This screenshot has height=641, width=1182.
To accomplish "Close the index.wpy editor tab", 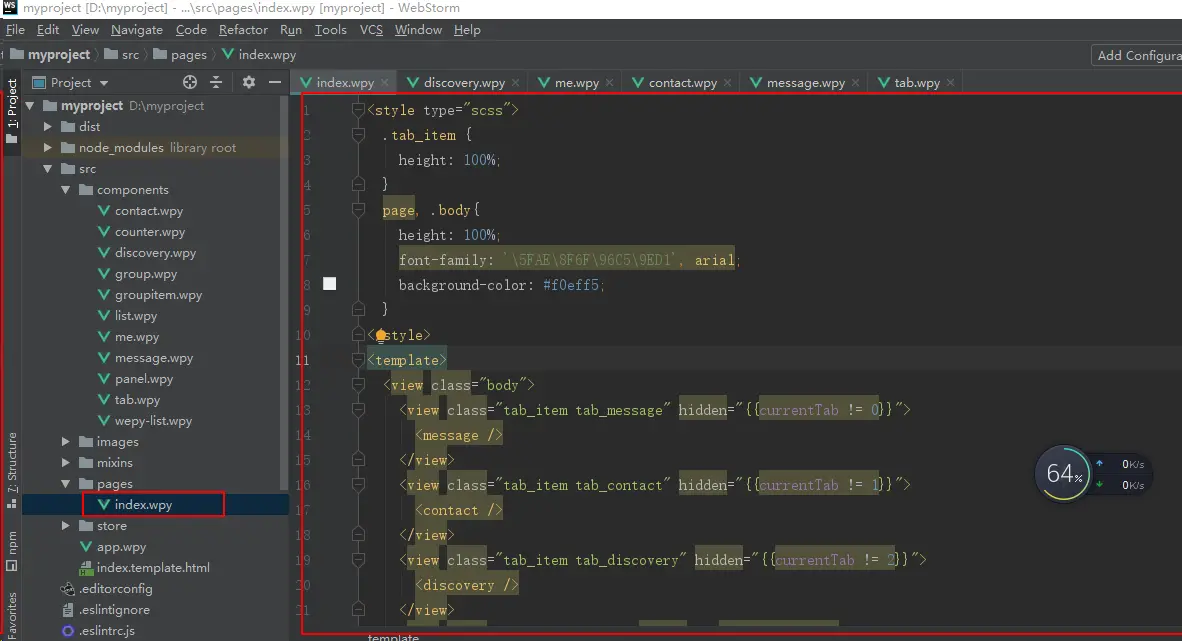I will (384, 82).
